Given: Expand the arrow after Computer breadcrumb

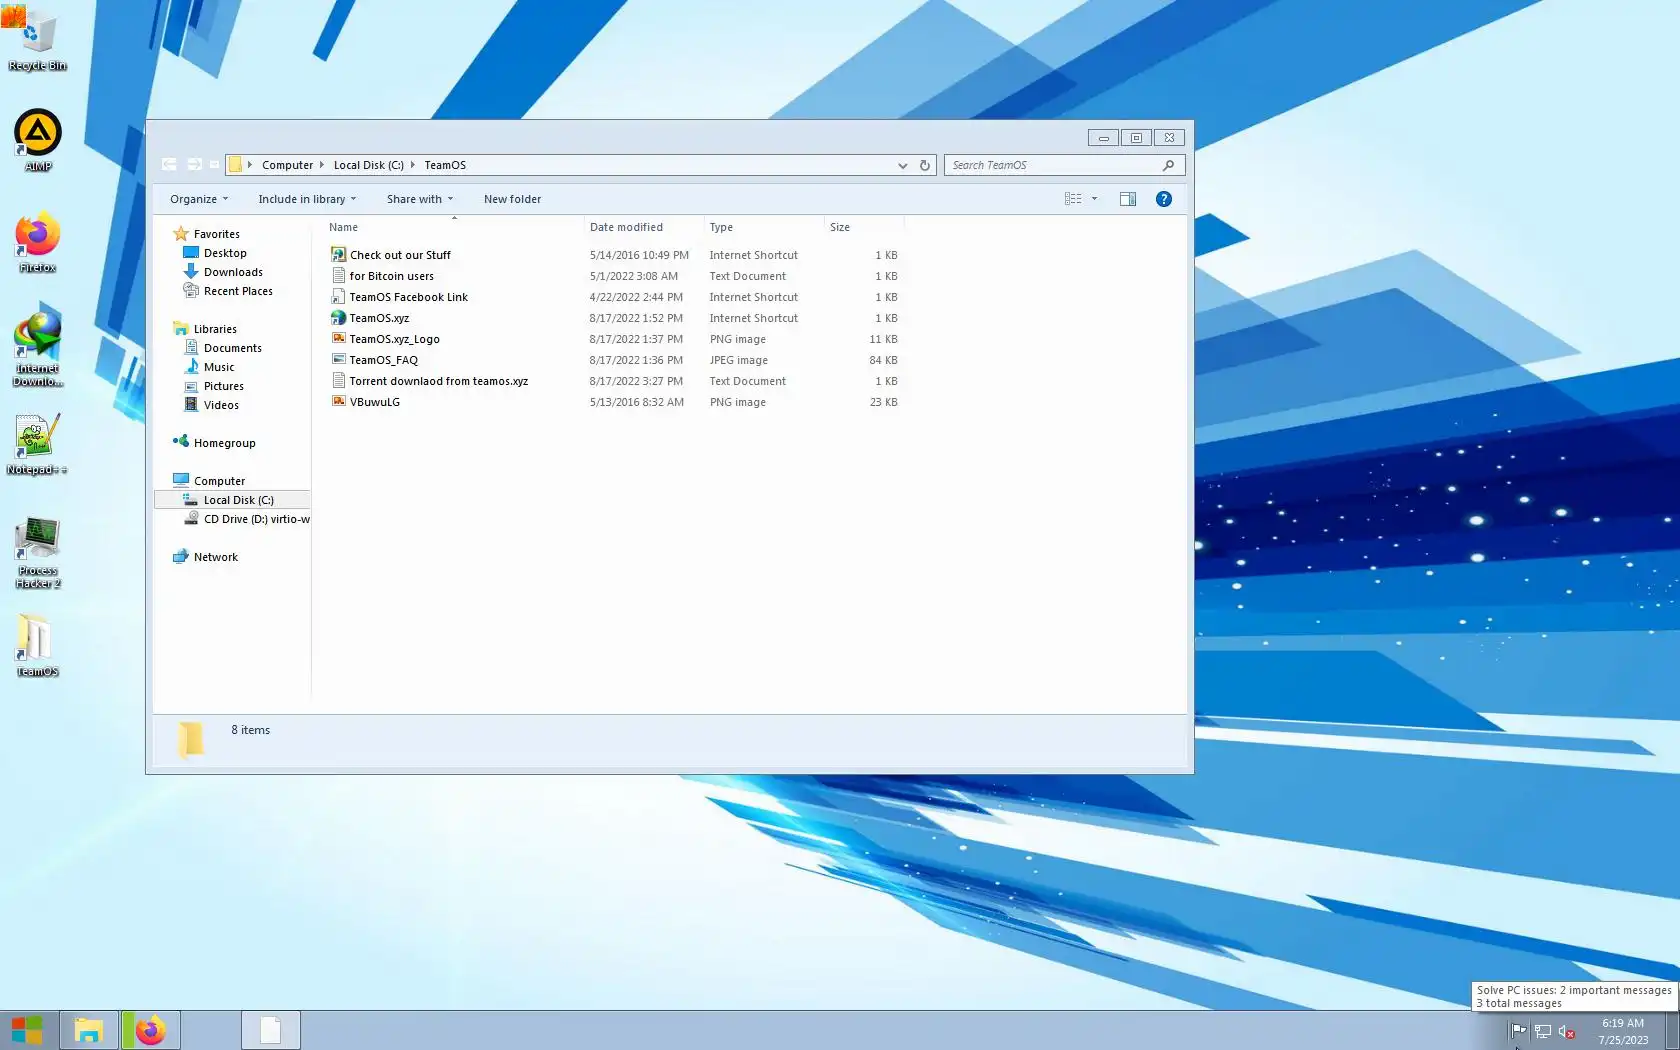Looking at the screenshot, I should click(x=322, y=165).
